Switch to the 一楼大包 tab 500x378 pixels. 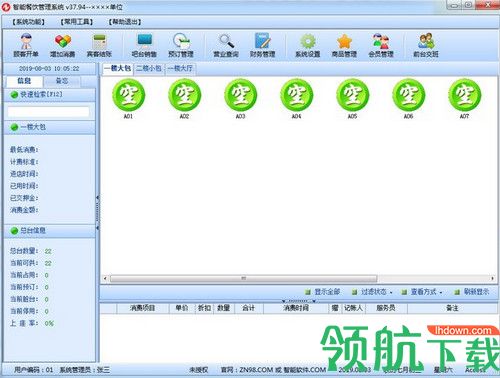point(117,69)
